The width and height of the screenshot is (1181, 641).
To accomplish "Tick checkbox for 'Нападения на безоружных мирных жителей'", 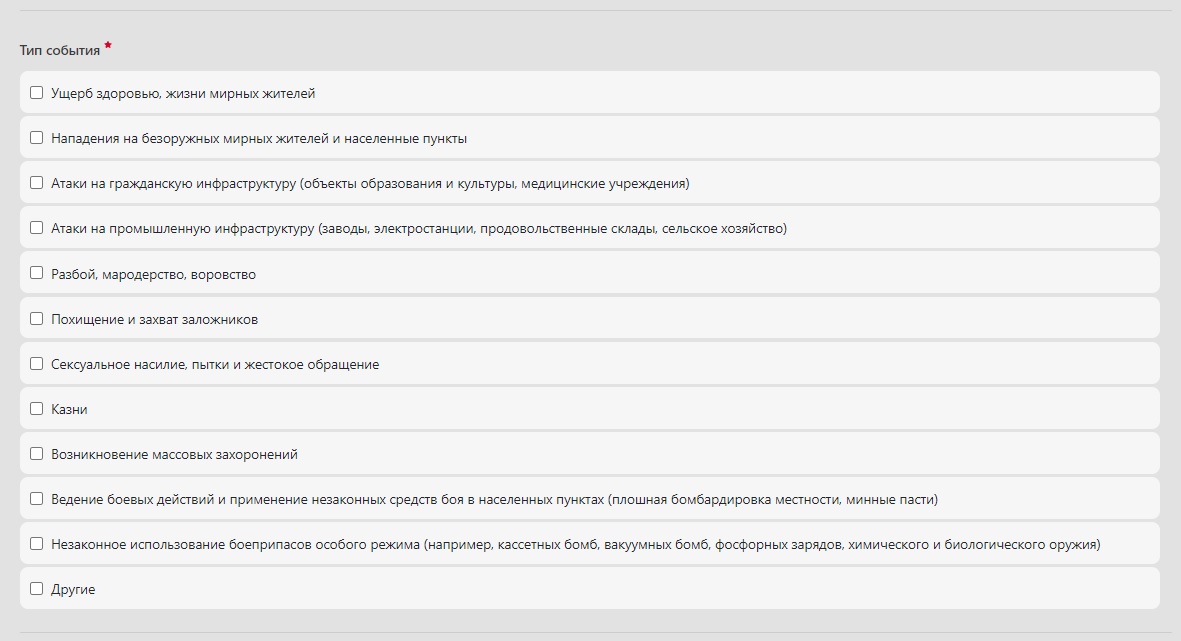I will point(36,138).
